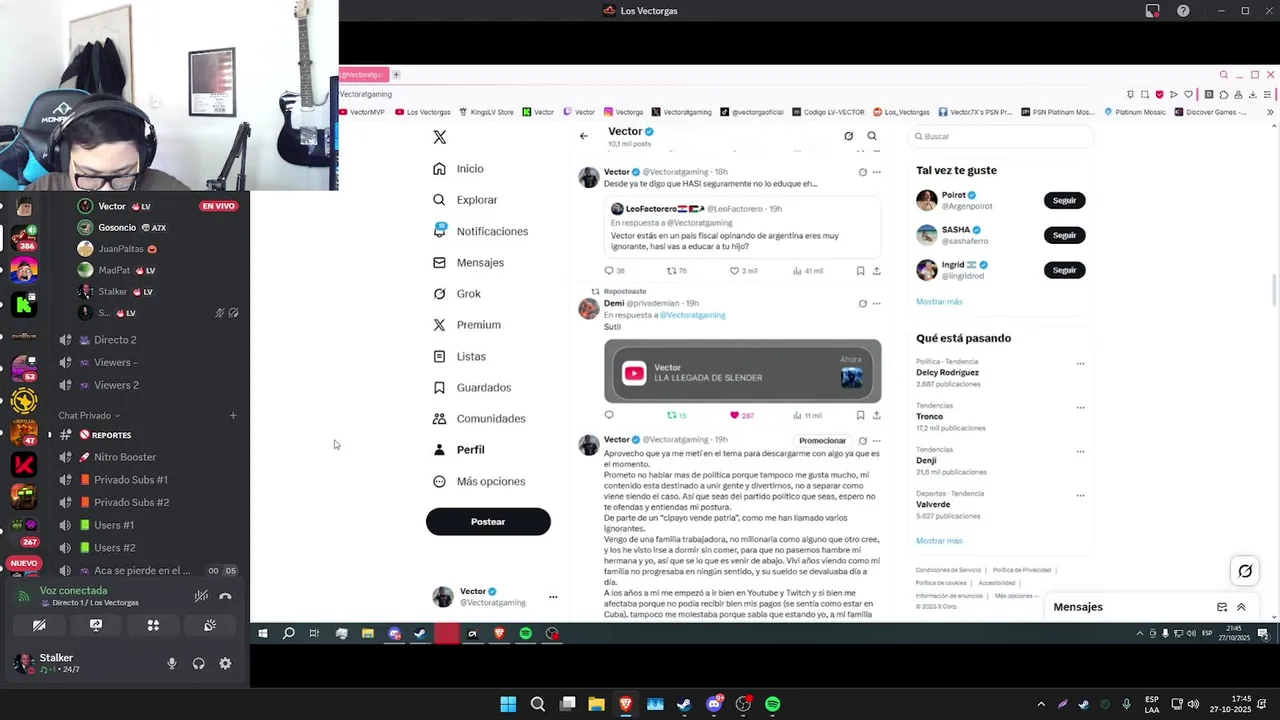The width and height of the screenshot is (1280, 720).
Task: Click the profile search magnifier icon
Action: click(872, 136)
